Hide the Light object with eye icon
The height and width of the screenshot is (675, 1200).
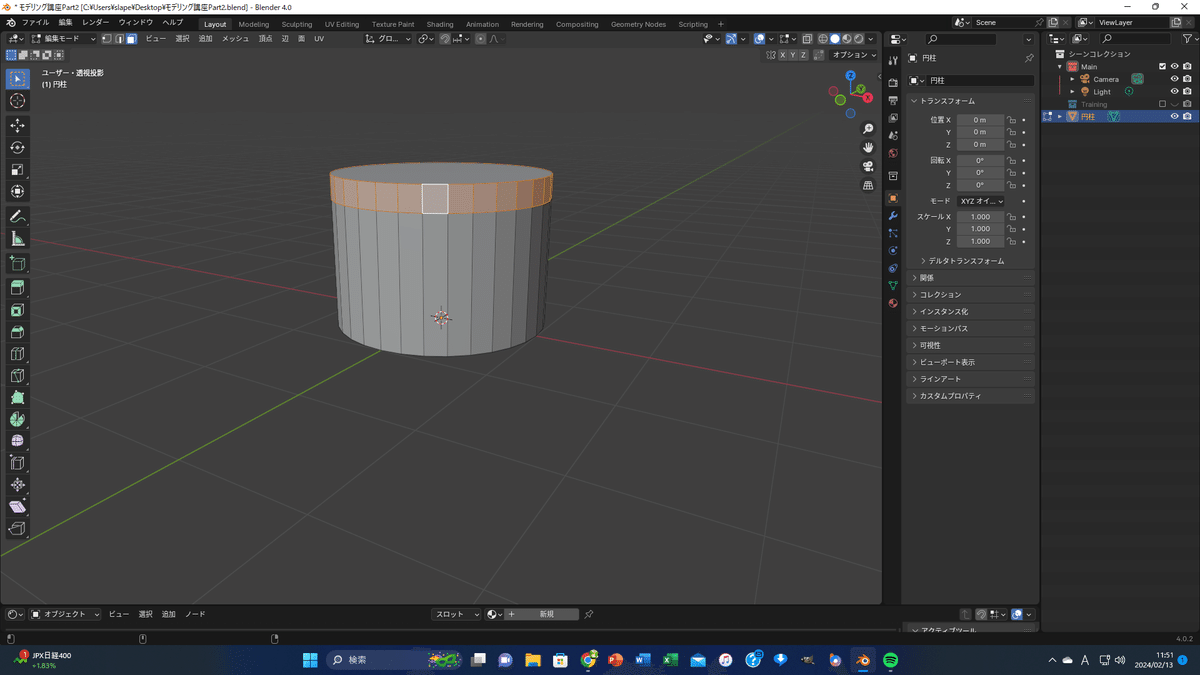[x=1175, y=92]
